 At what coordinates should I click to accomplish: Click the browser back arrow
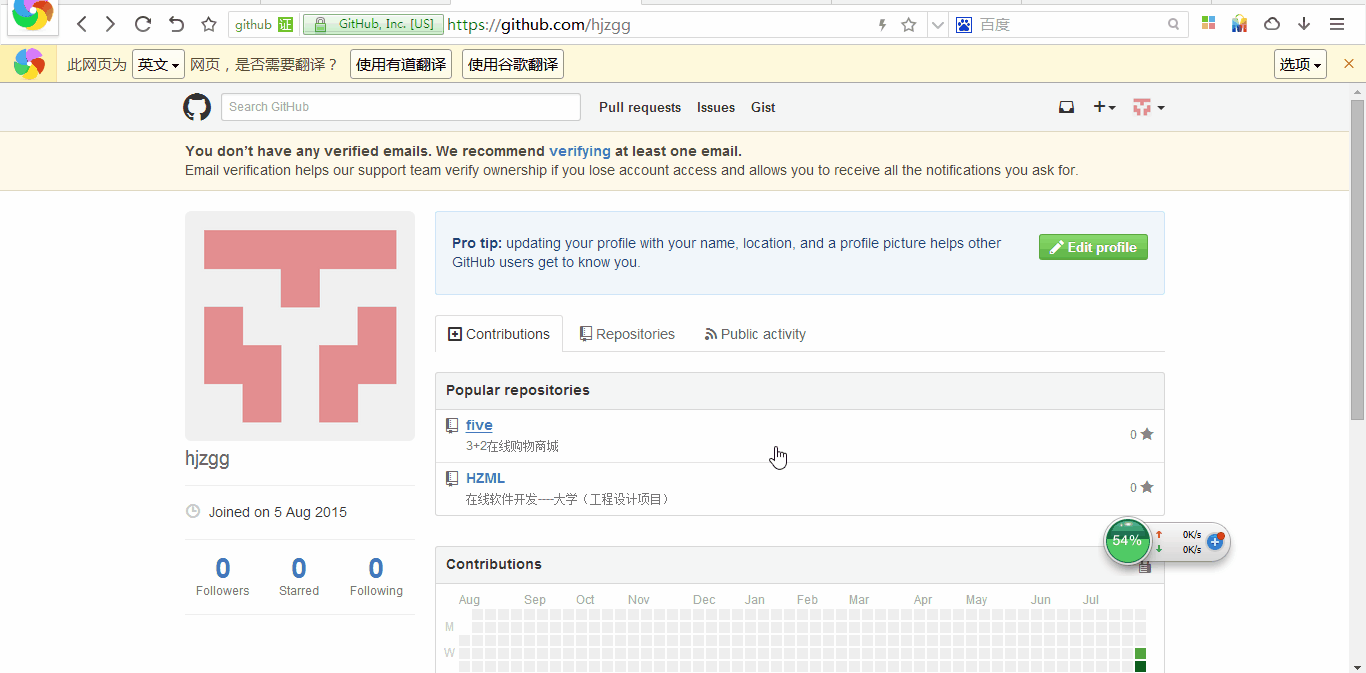click(82, 24)
